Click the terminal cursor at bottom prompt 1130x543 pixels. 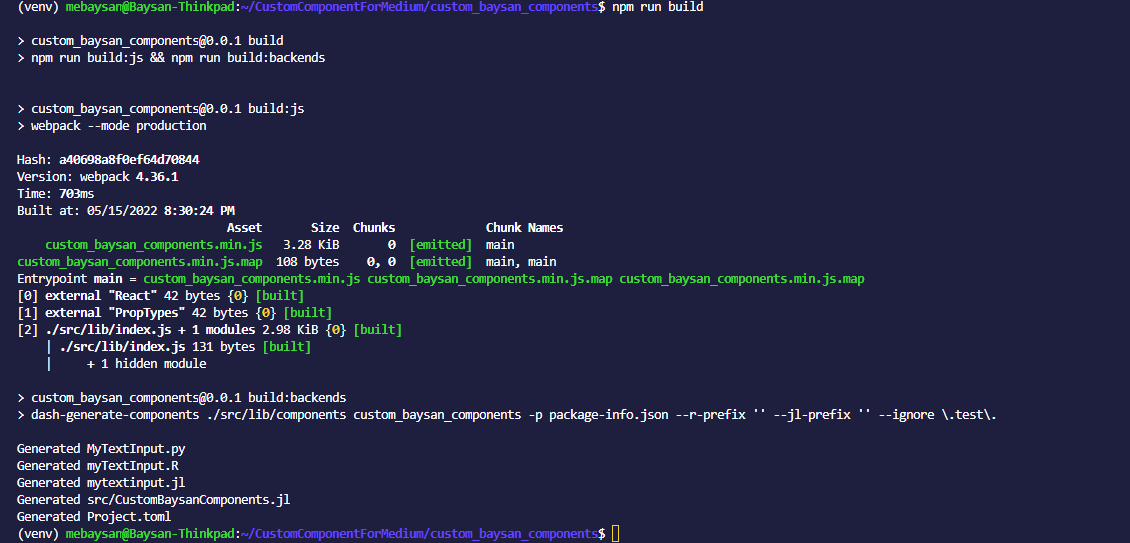(x=615, y=534)
